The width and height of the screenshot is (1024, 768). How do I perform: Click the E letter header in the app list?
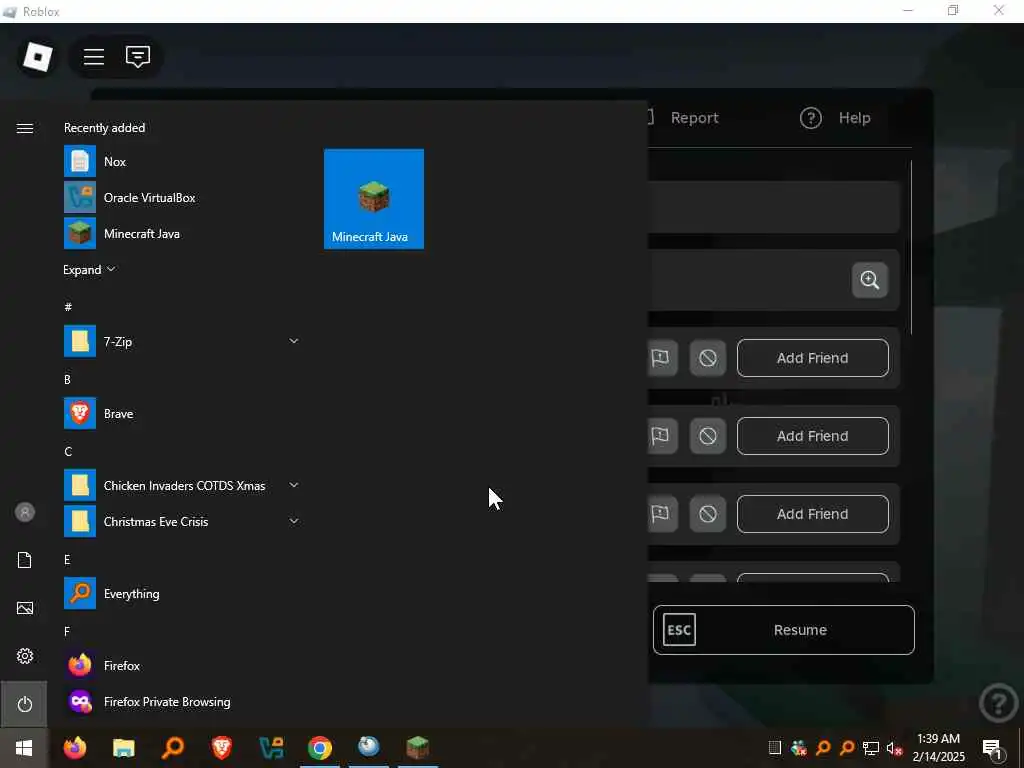[x=67, y=560]
